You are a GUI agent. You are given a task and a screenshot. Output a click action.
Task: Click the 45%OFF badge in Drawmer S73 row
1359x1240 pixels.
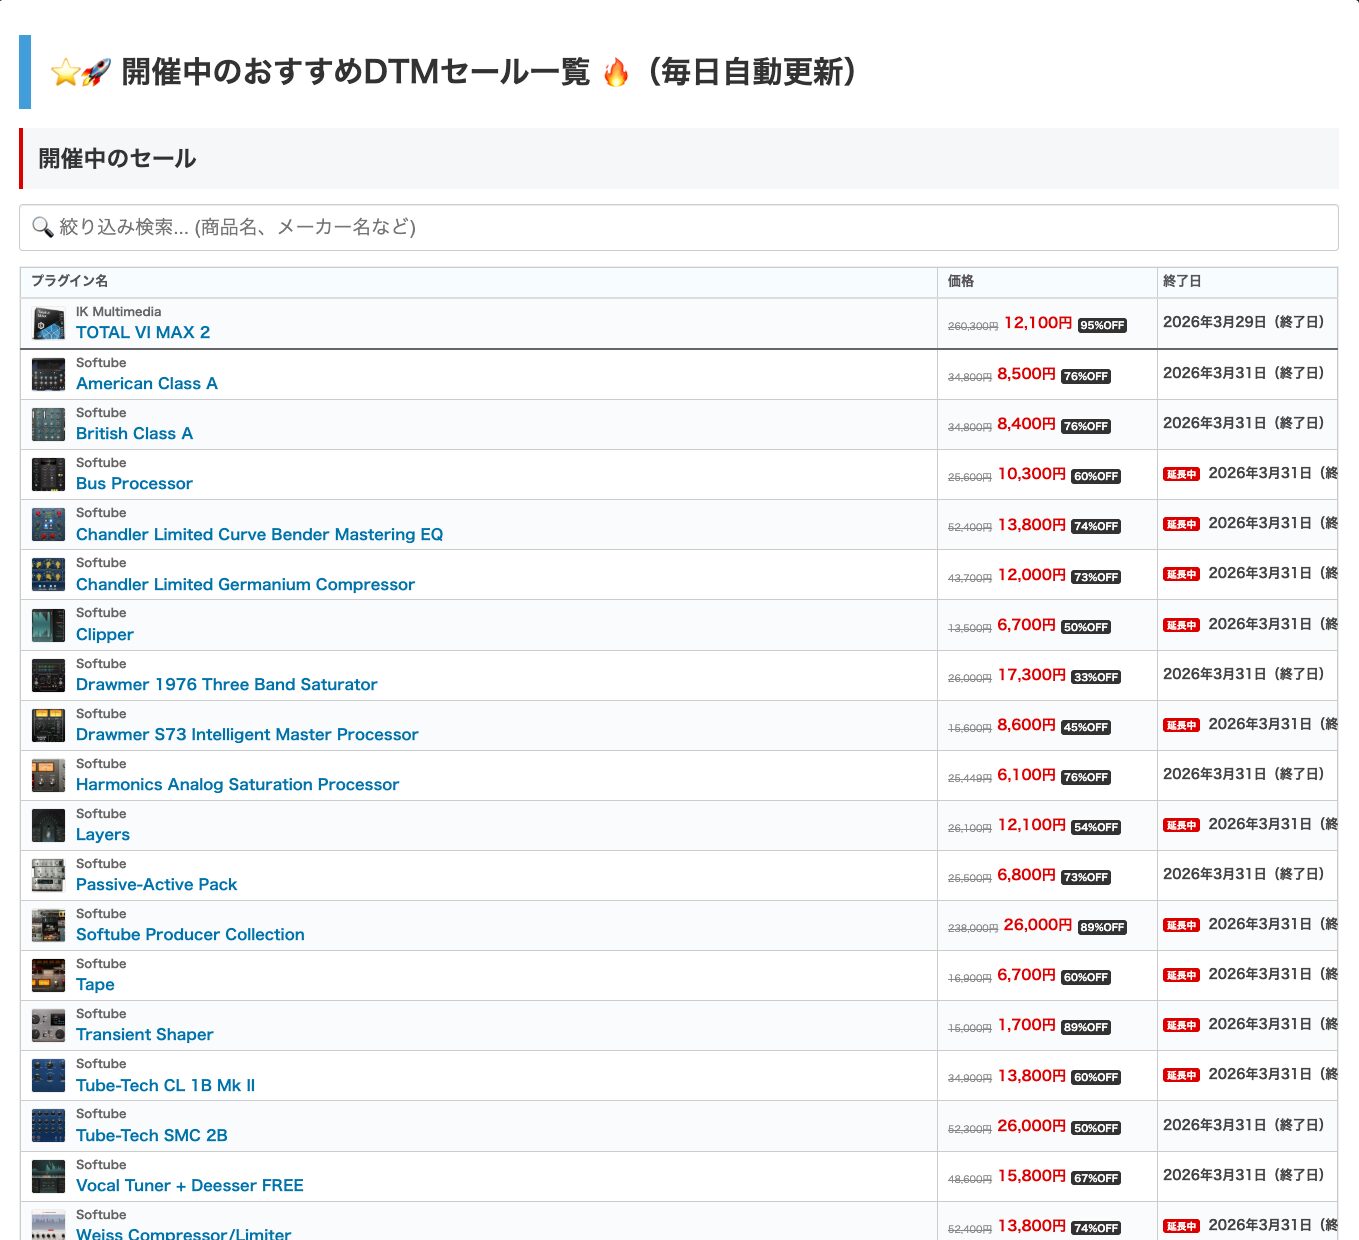[x=1086, y=727]
